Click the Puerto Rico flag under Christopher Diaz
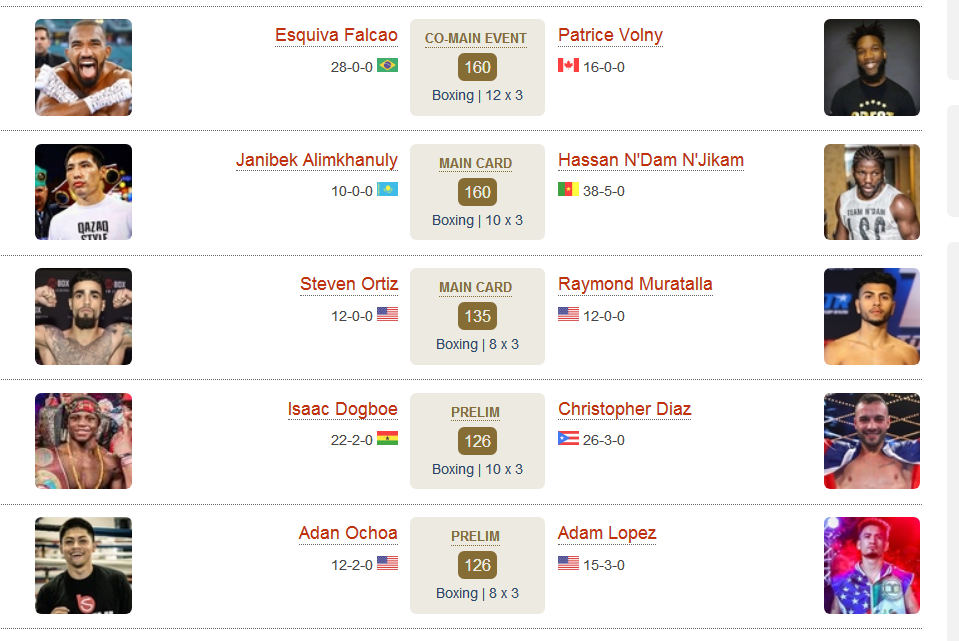Screen dimensions: 959x641 (x=568, y=439)
